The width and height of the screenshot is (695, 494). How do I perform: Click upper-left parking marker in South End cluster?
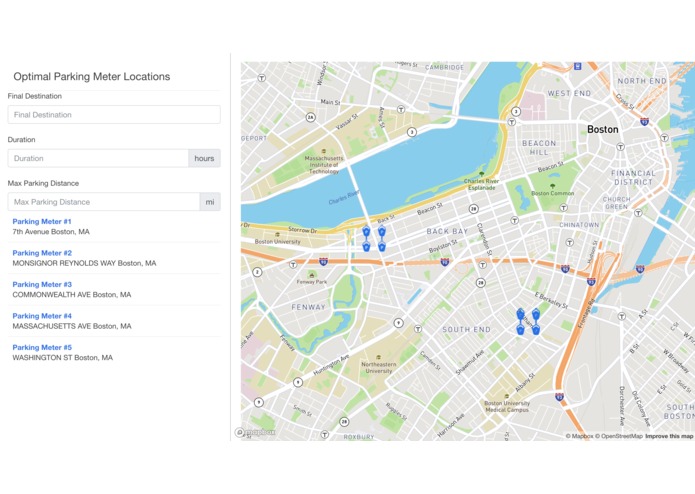tap(520, 314)
